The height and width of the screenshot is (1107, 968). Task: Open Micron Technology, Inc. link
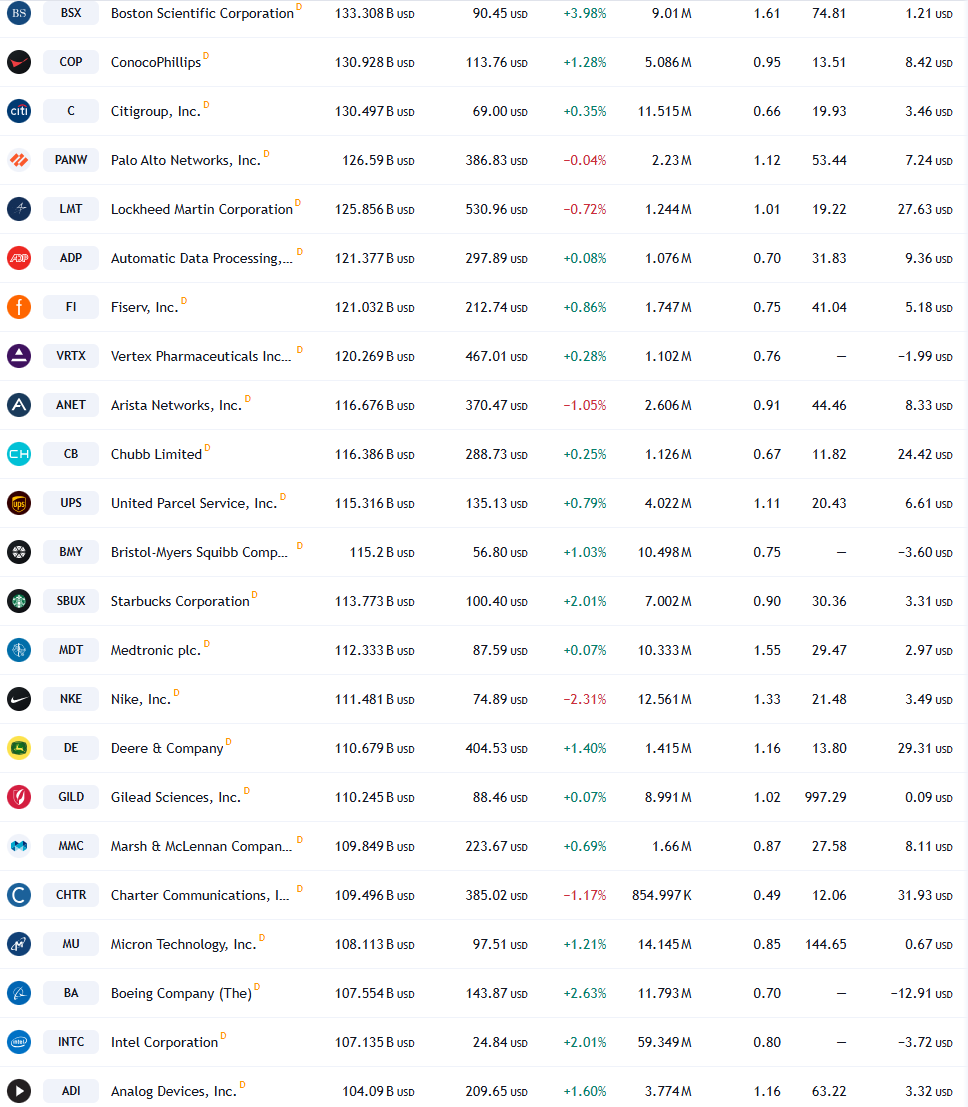(x=183, y=945)
